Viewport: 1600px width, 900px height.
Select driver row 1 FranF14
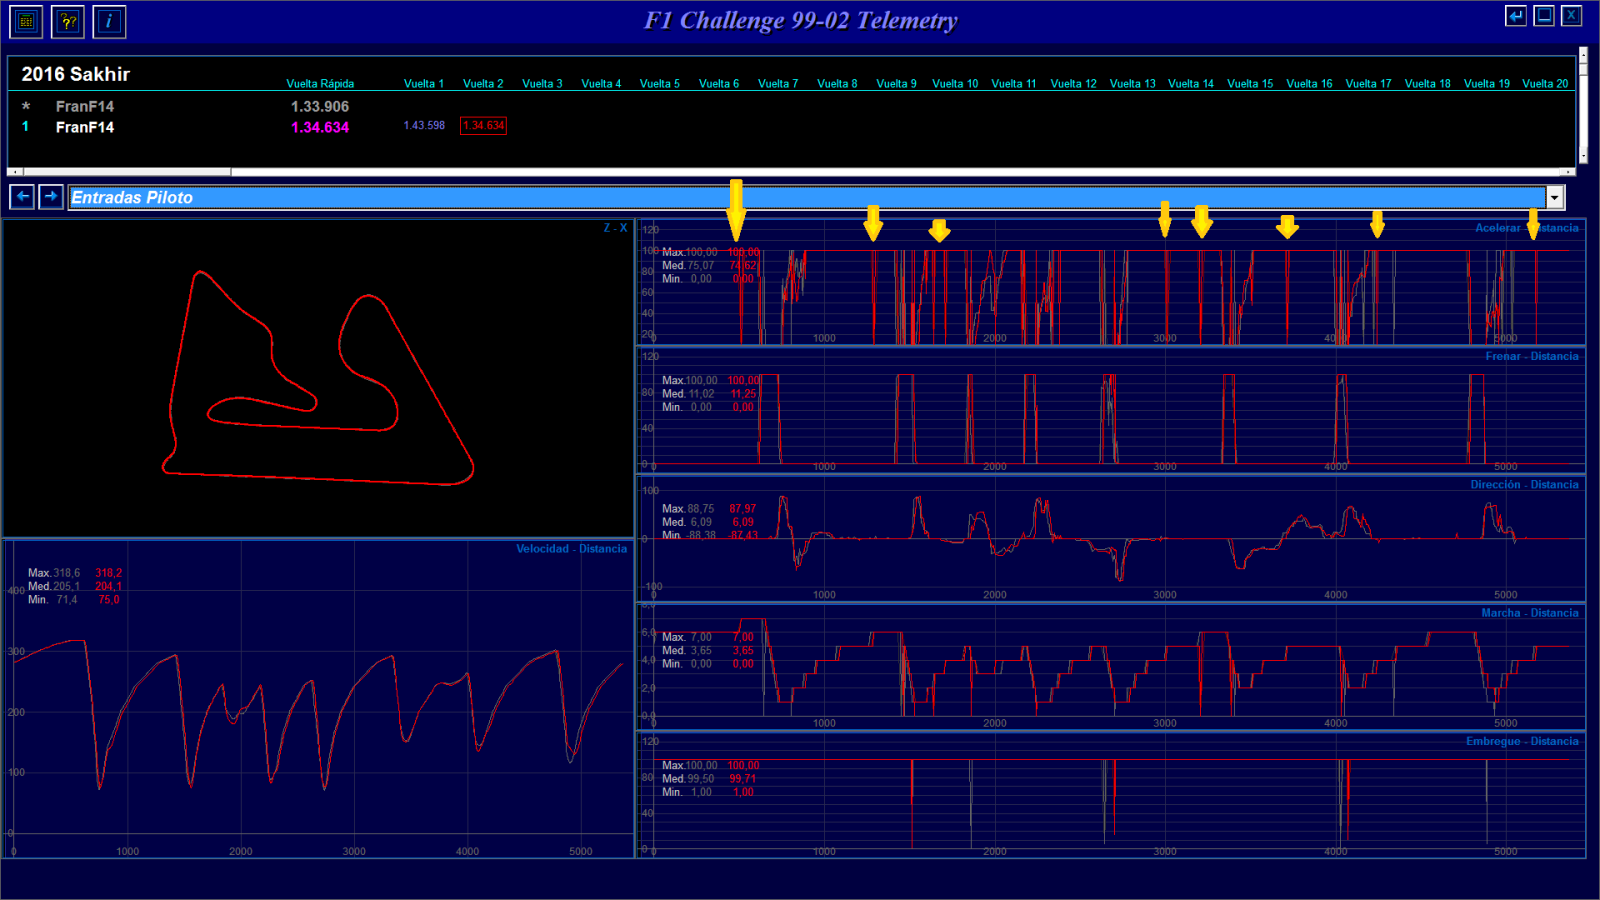[85, 127]
